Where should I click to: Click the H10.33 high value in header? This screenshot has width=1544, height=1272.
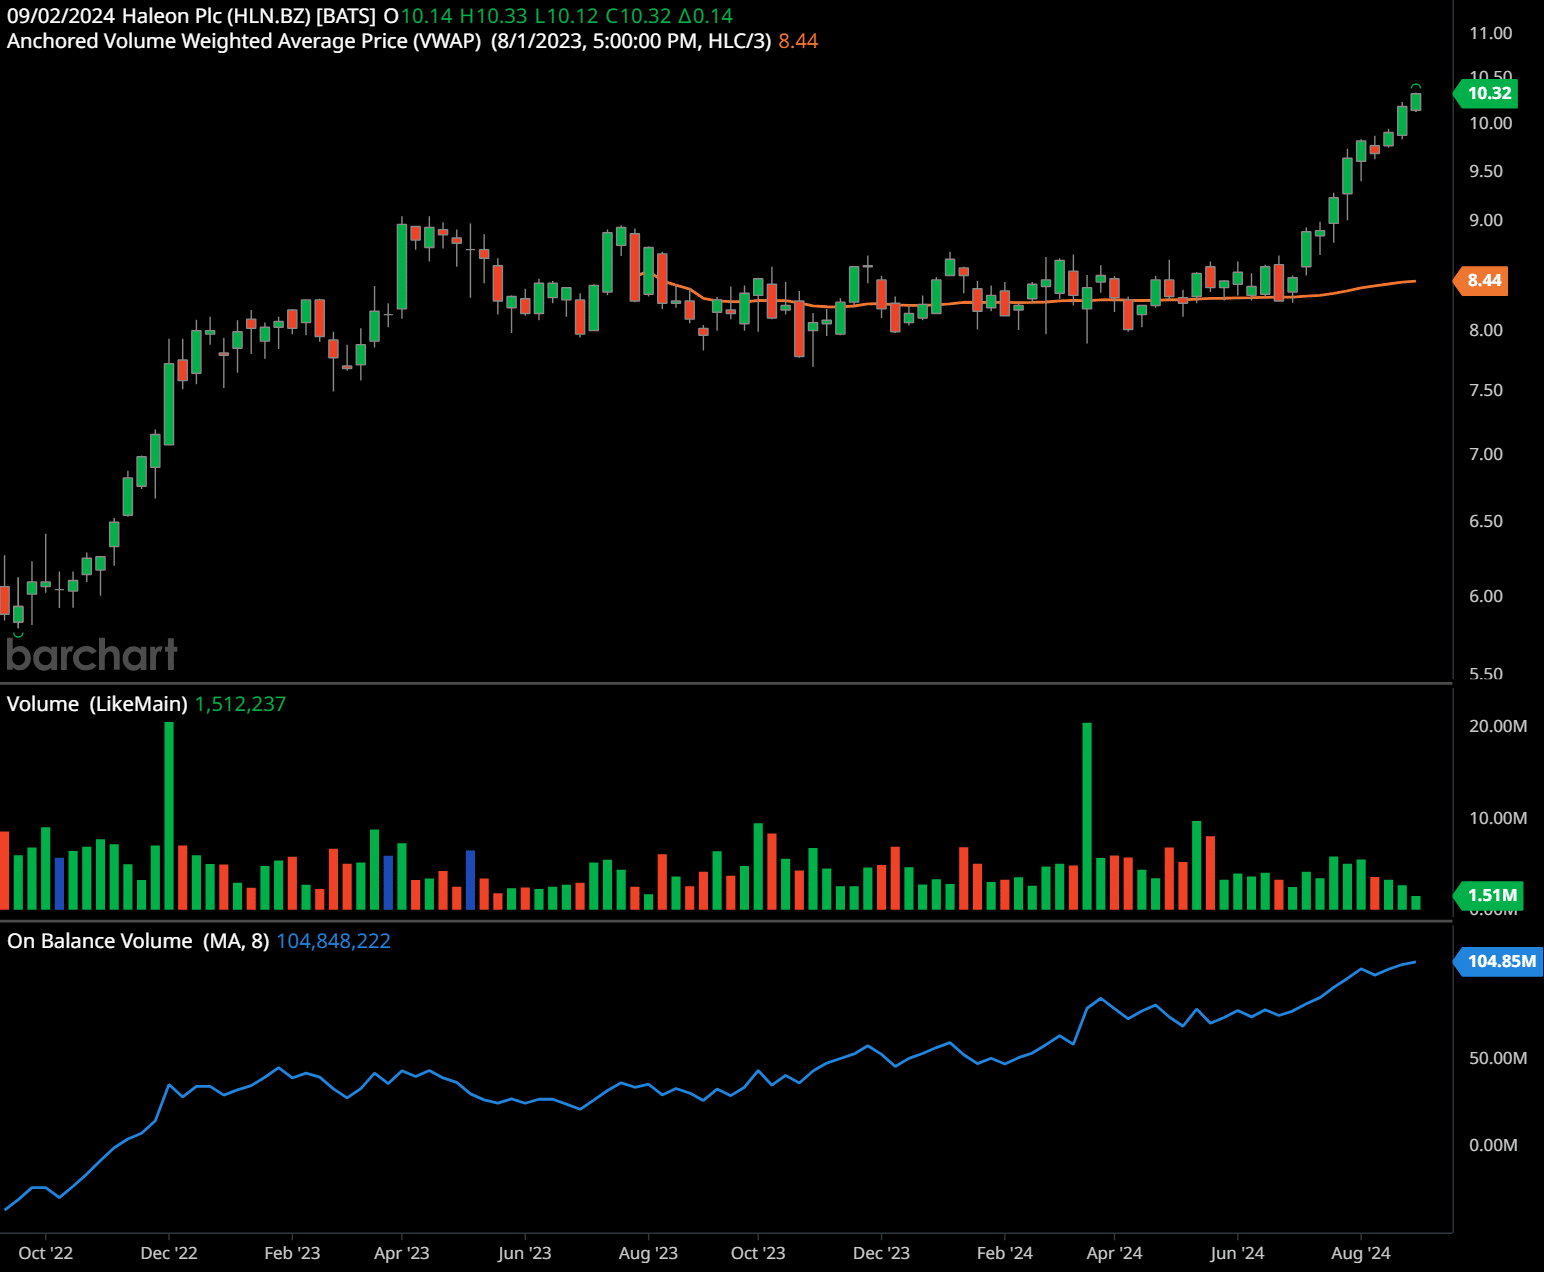click(x=493, y=16)
